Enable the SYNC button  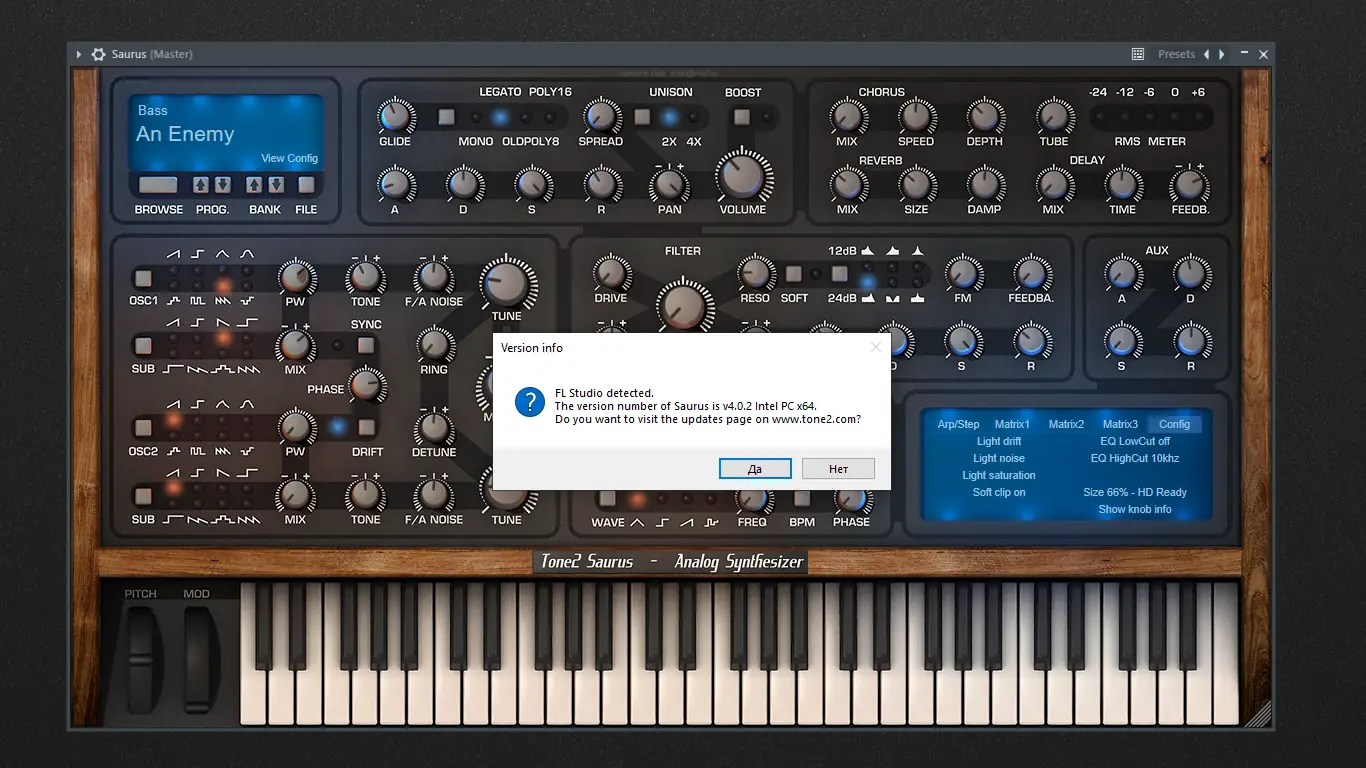(x=366, y=345)
